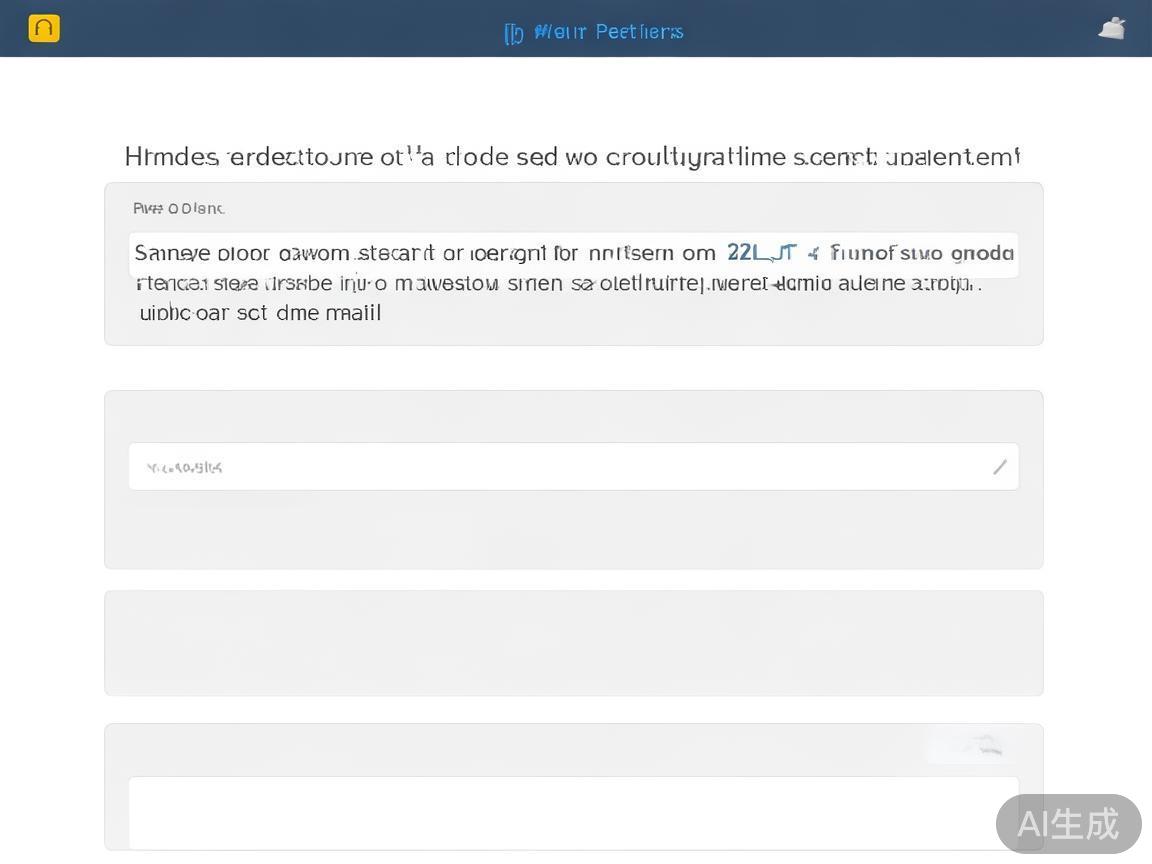Click the faded icon atop the bottom card
This screenshot has width=1152, height=864.
pyautogui.click(x=978, y=744)
